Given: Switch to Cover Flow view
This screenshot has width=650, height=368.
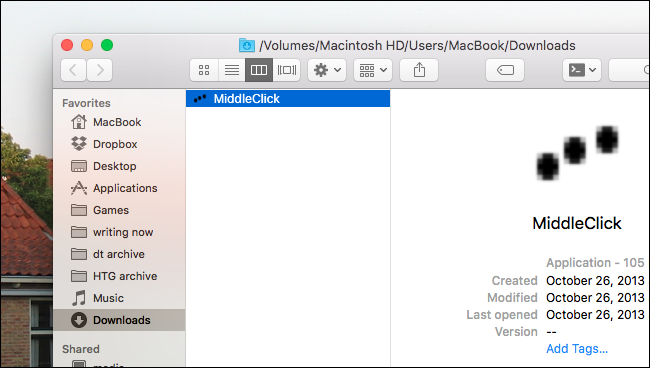Looking at the screenshot, I should (x=287, y=70).
